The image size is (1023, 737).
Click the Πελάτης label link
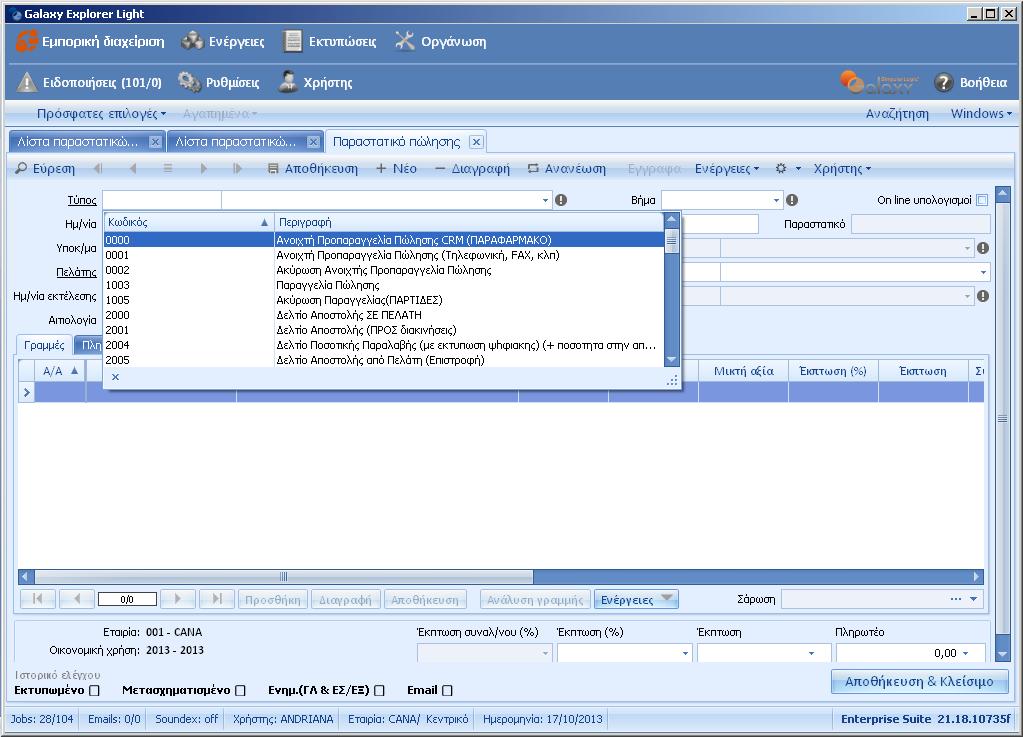point(76,272)
